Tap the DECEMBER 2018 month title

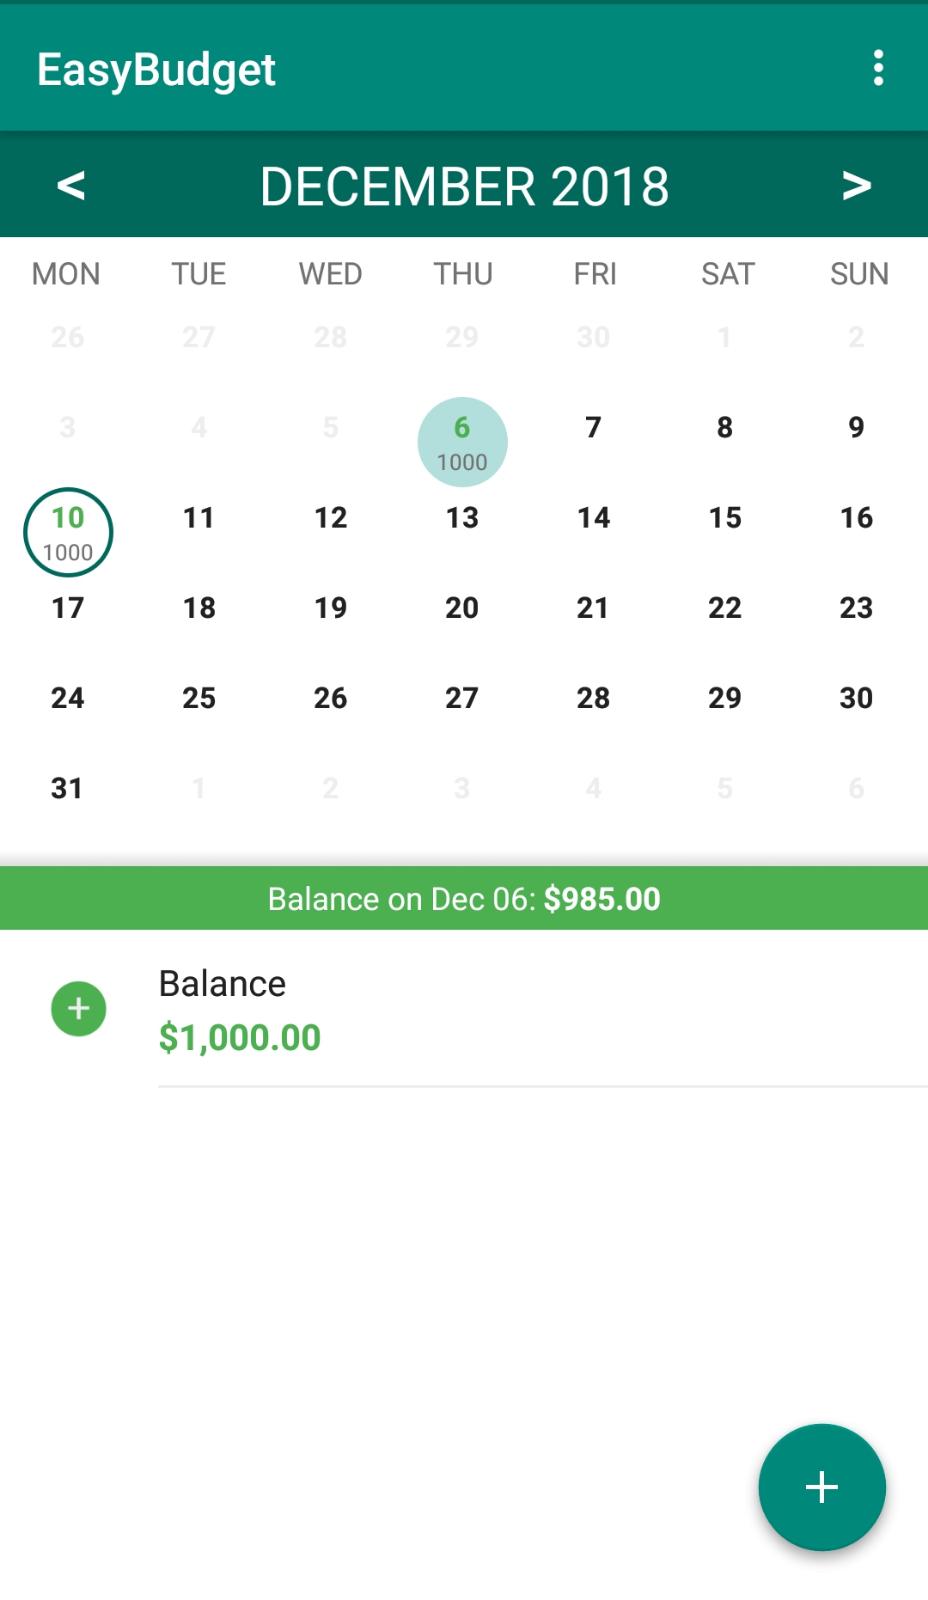coord(464,186)
